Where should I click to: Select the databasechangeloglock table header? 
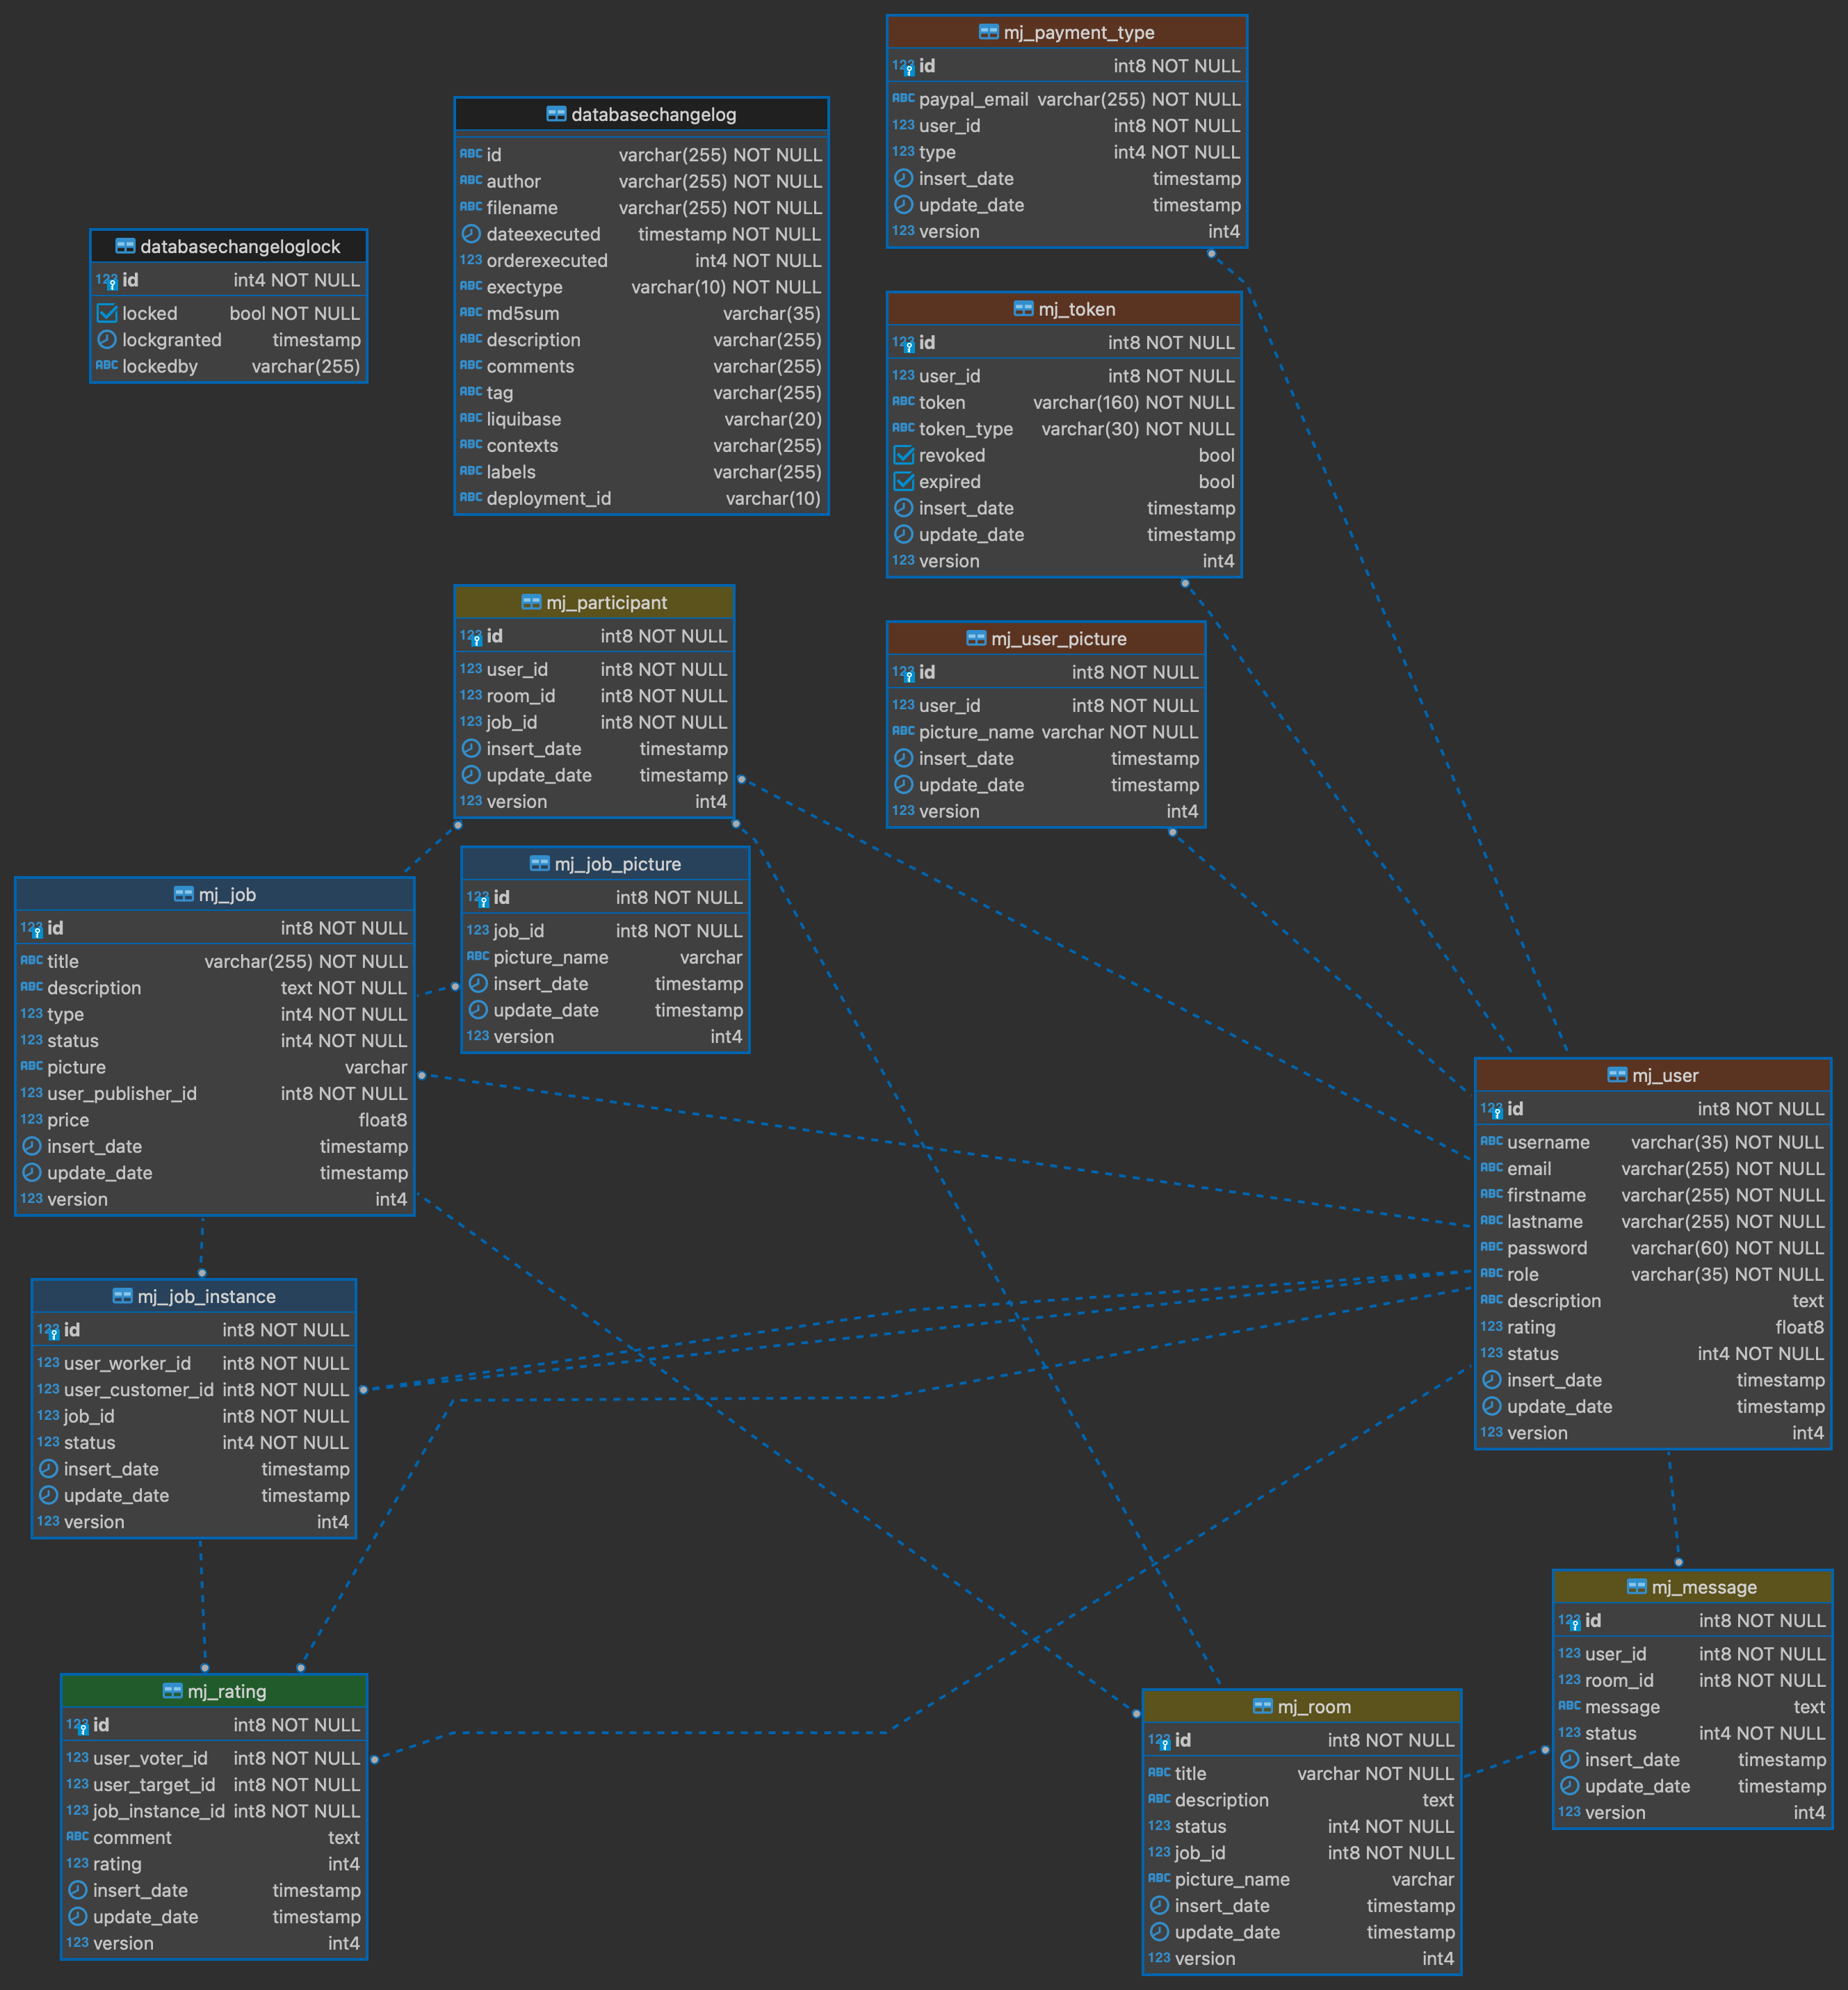coord(229,246)
